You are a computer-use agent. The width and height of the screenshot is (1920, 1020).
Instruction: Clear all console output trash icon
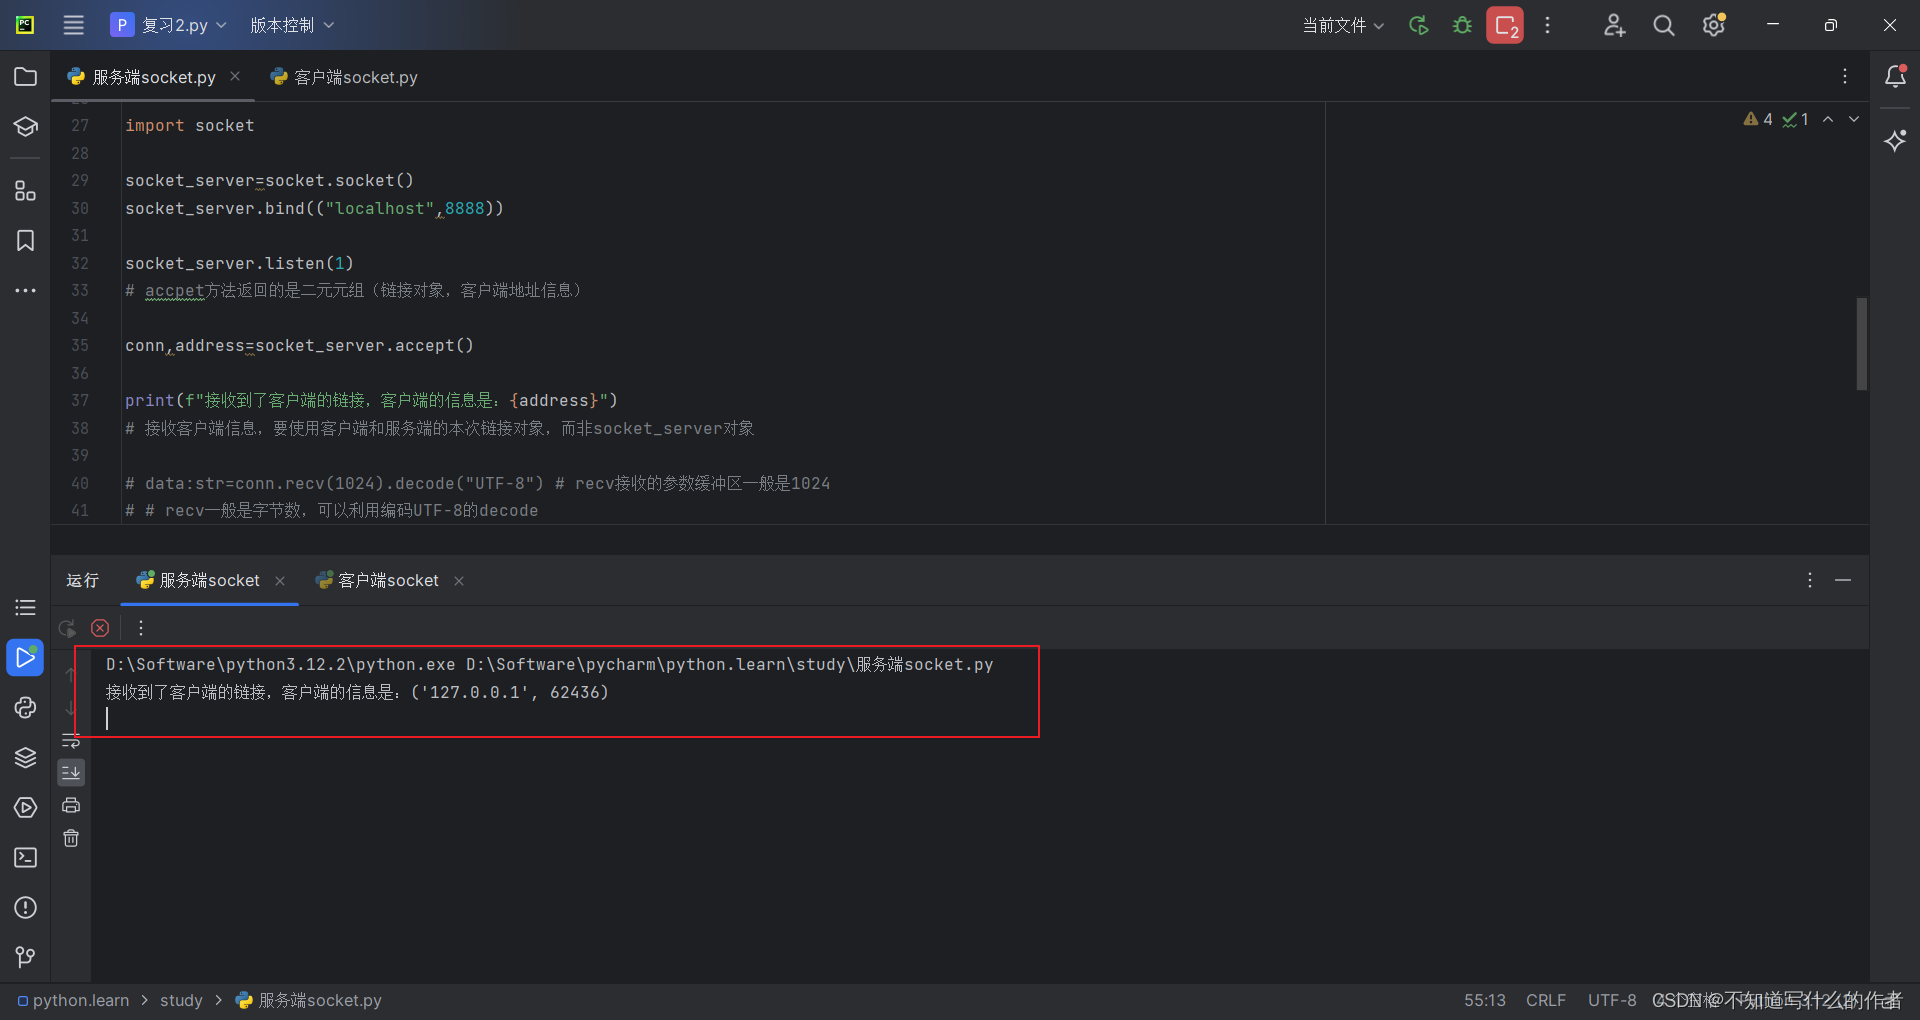coord(71,838)
